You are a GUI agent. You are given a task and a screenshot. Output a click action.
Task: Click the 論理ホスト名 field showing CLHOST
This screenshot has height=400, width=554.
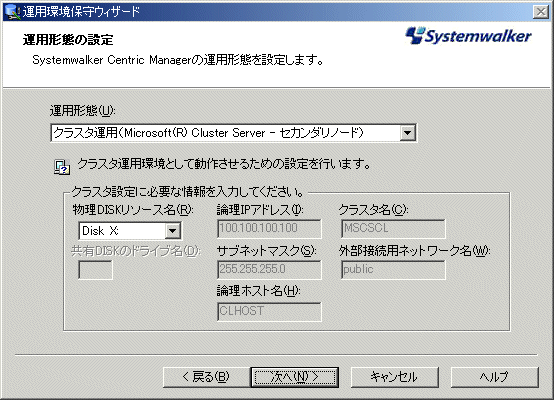[x=269, y=311]
